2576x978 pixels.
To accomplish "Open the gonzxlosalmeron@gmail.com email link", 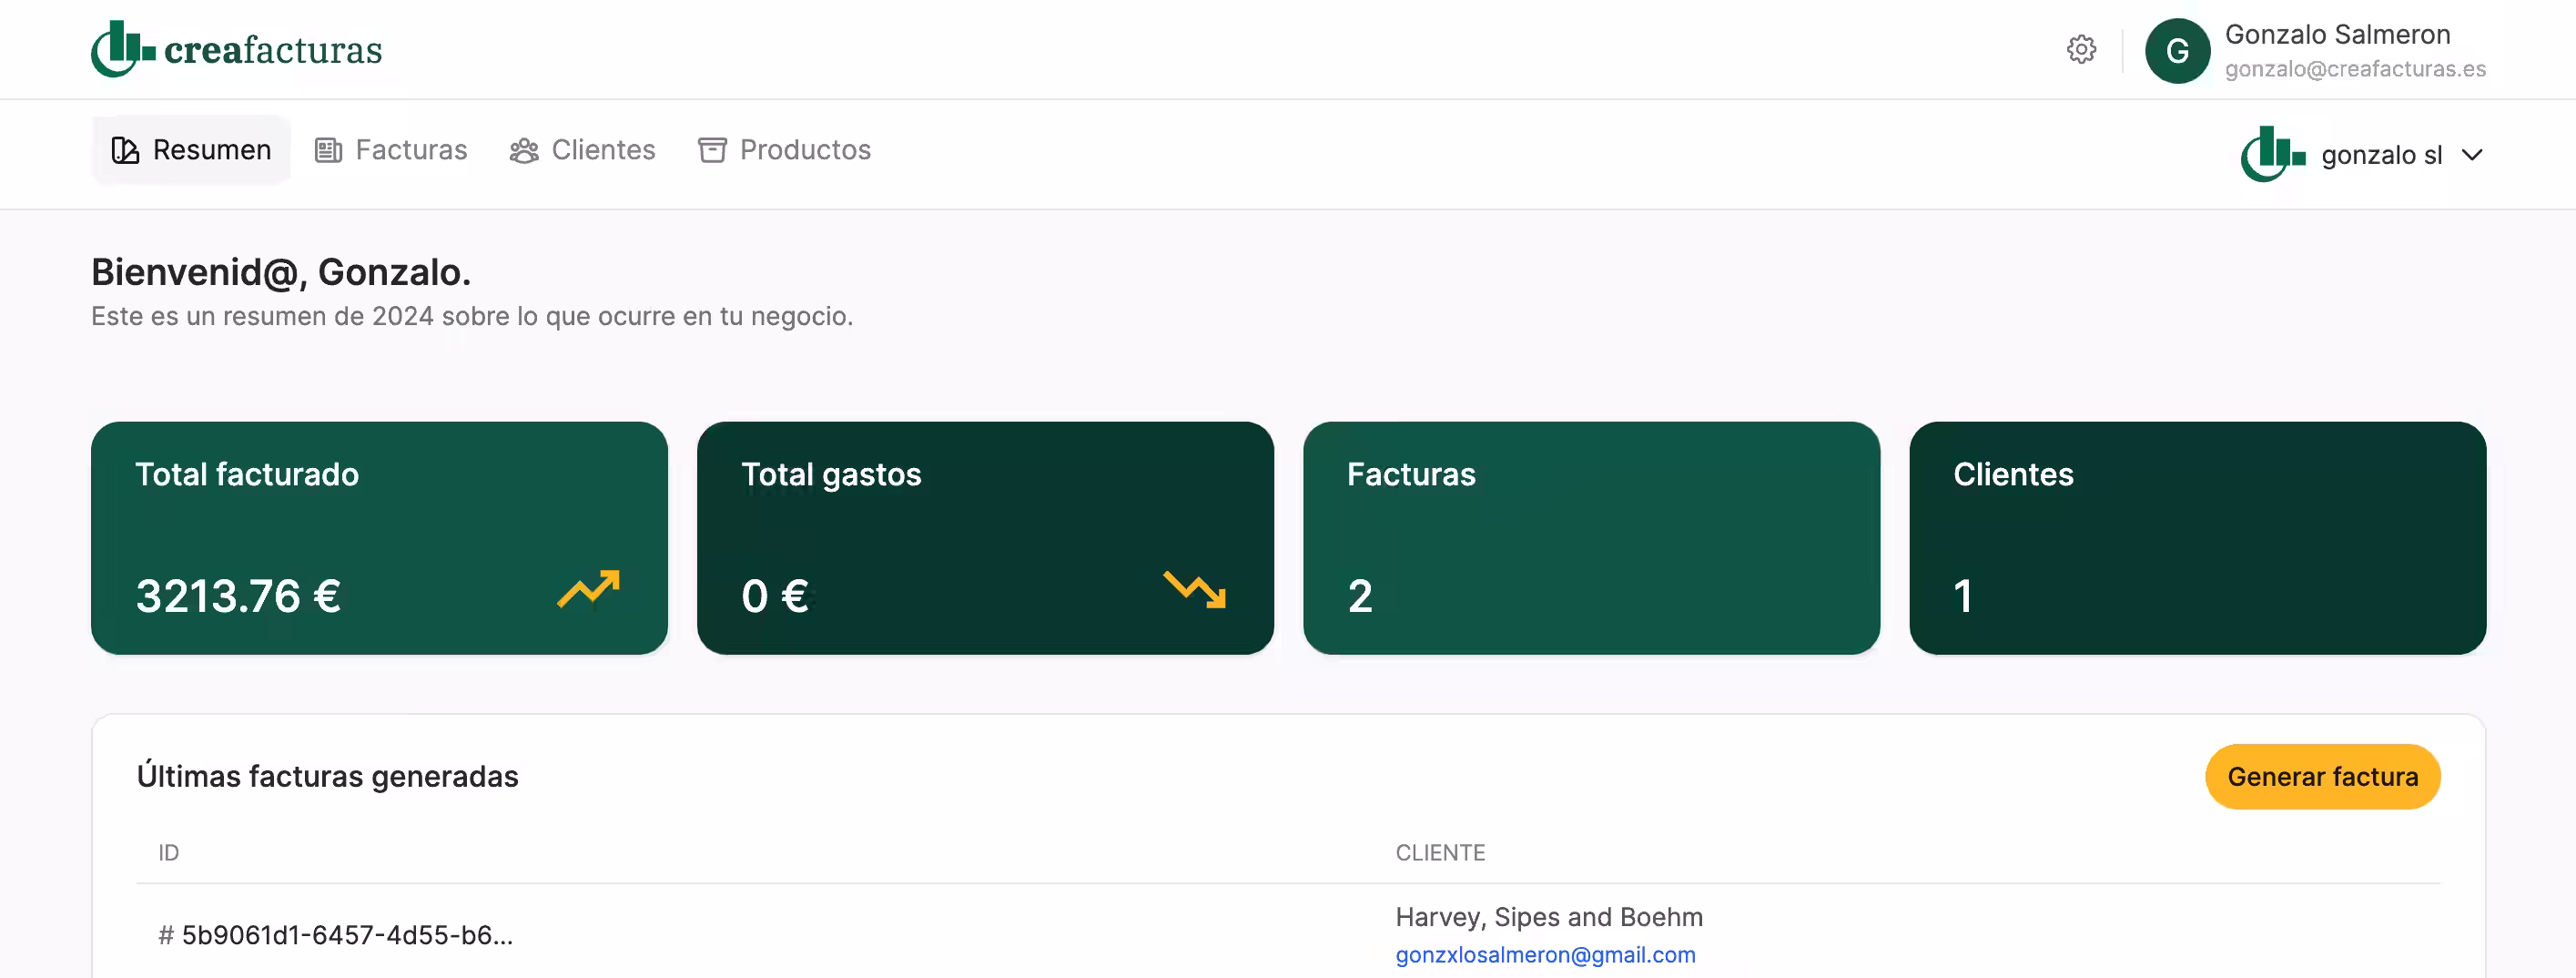I will tap(1545, 955).
